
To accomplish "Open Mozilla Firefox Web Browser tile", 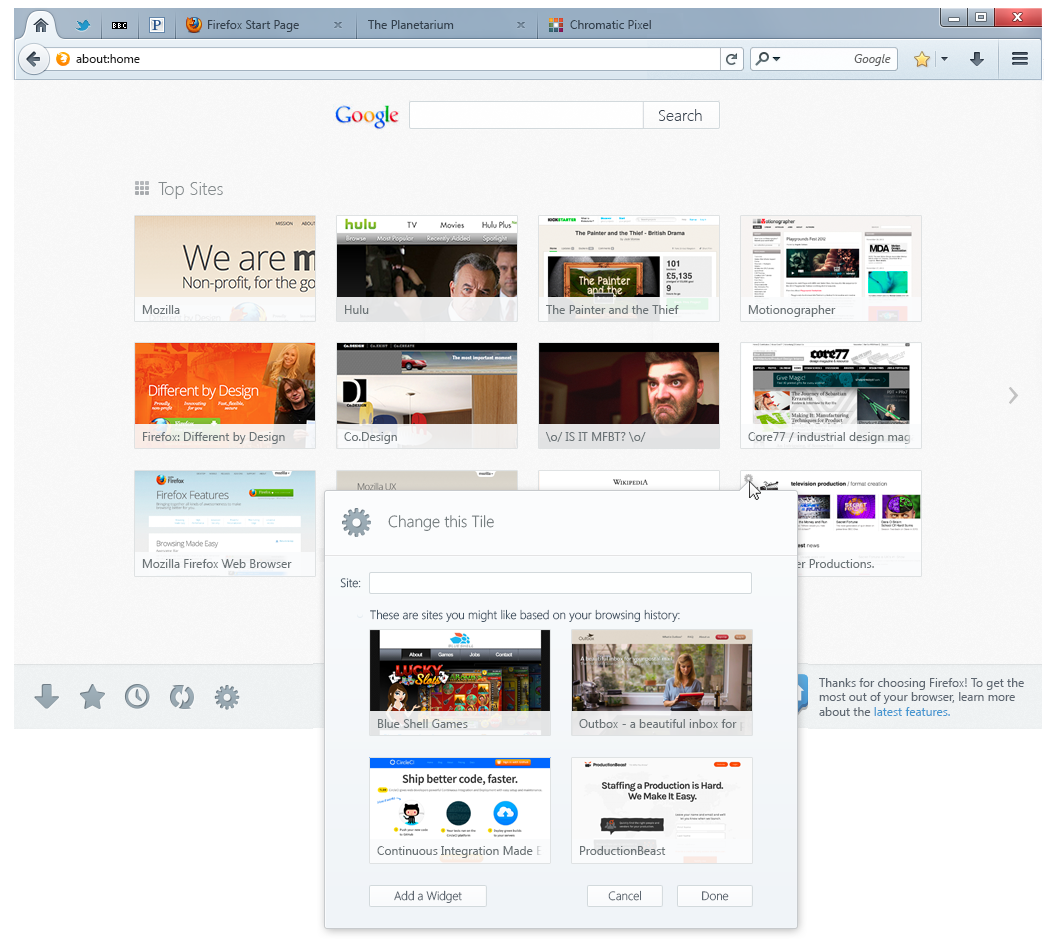I will (224, 523).
